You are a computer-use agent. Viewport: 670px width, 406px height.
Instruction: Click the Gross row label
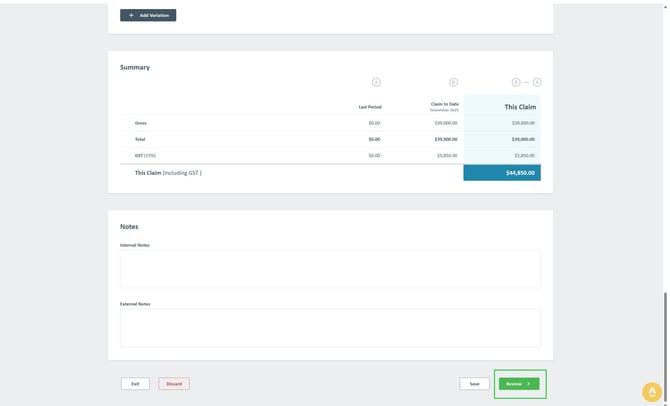coord(141,123)
